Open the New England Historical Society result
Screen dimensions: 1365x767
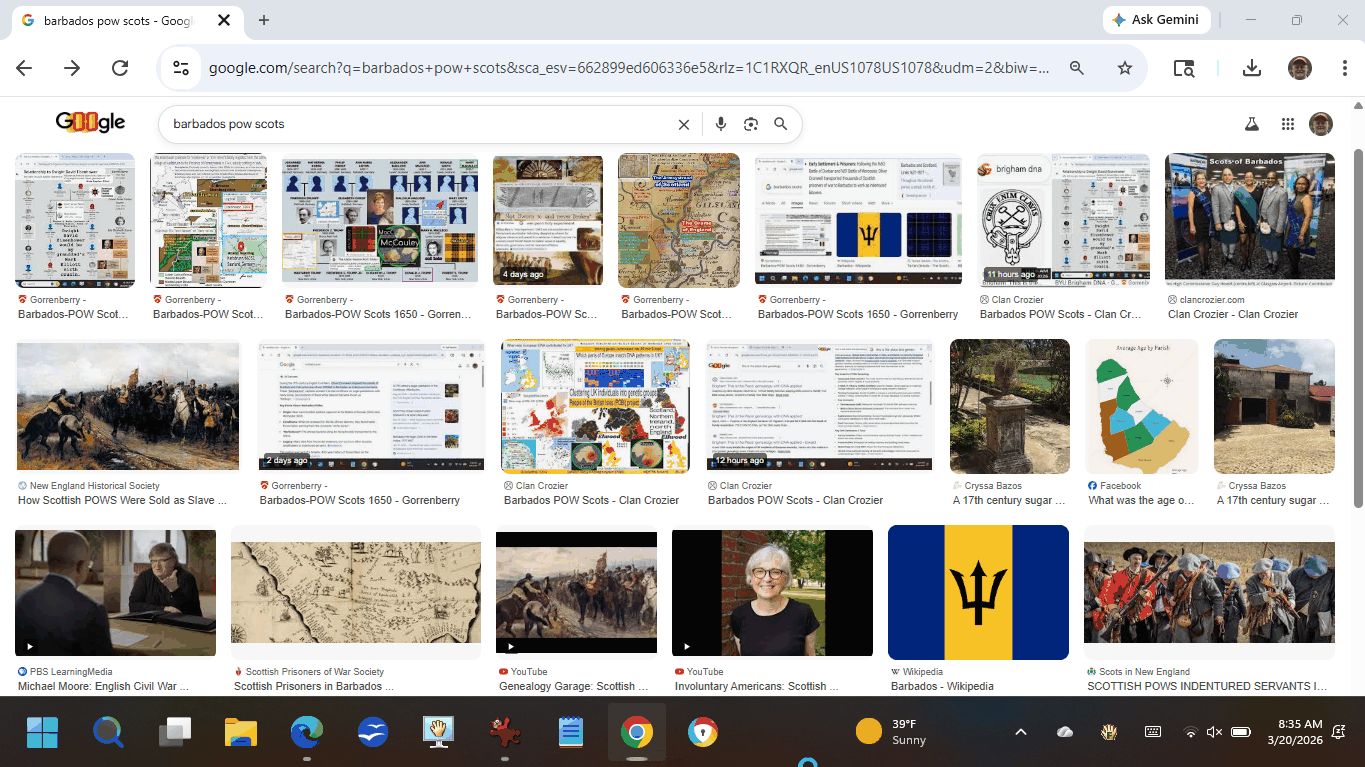pyautogui.click(x=128, y=405)
